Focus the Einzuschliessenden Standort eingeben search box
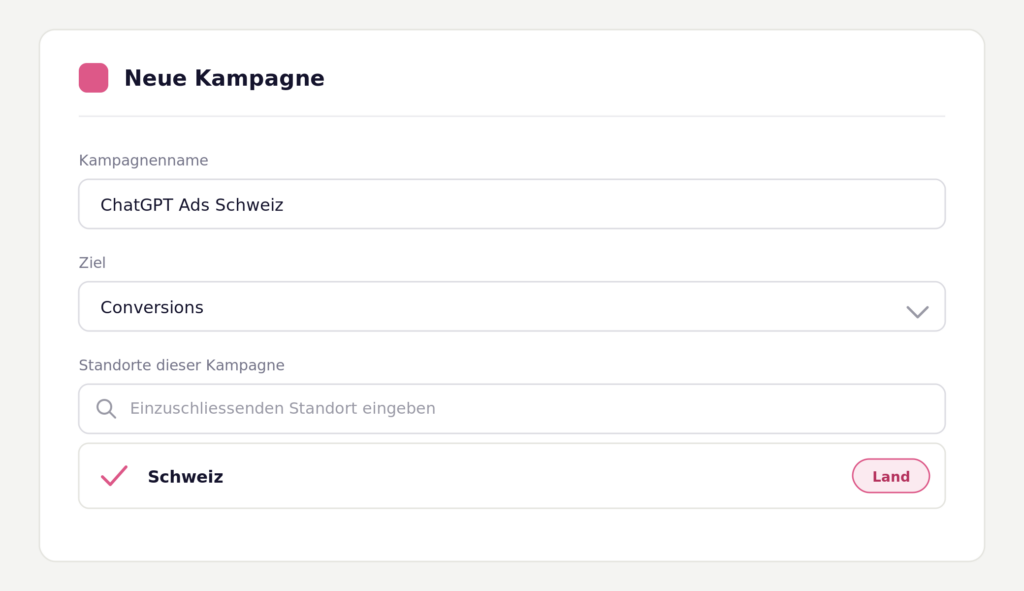The image size is (1024, 591). click(x=512, y=409)
